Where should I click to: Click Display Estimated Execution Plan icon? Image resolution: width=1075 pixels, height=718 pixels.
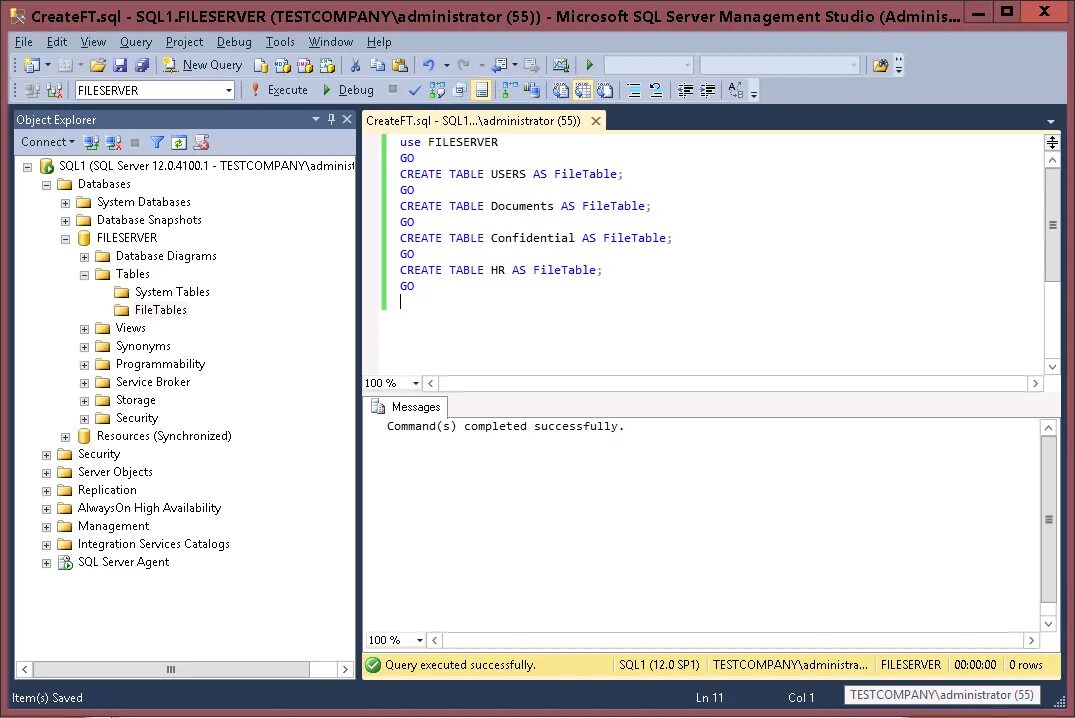click(437, 90)
